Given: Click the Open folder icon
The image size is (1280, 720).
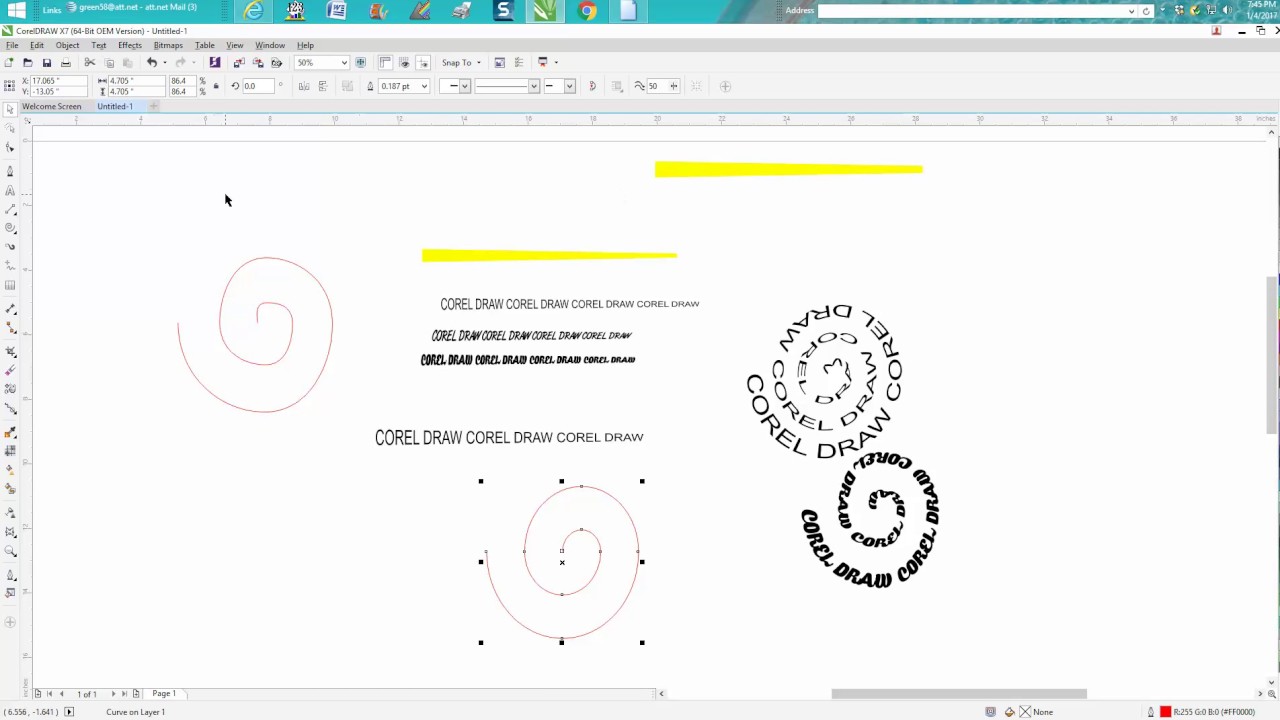Looking at the screenshot, I should (28, 62).
